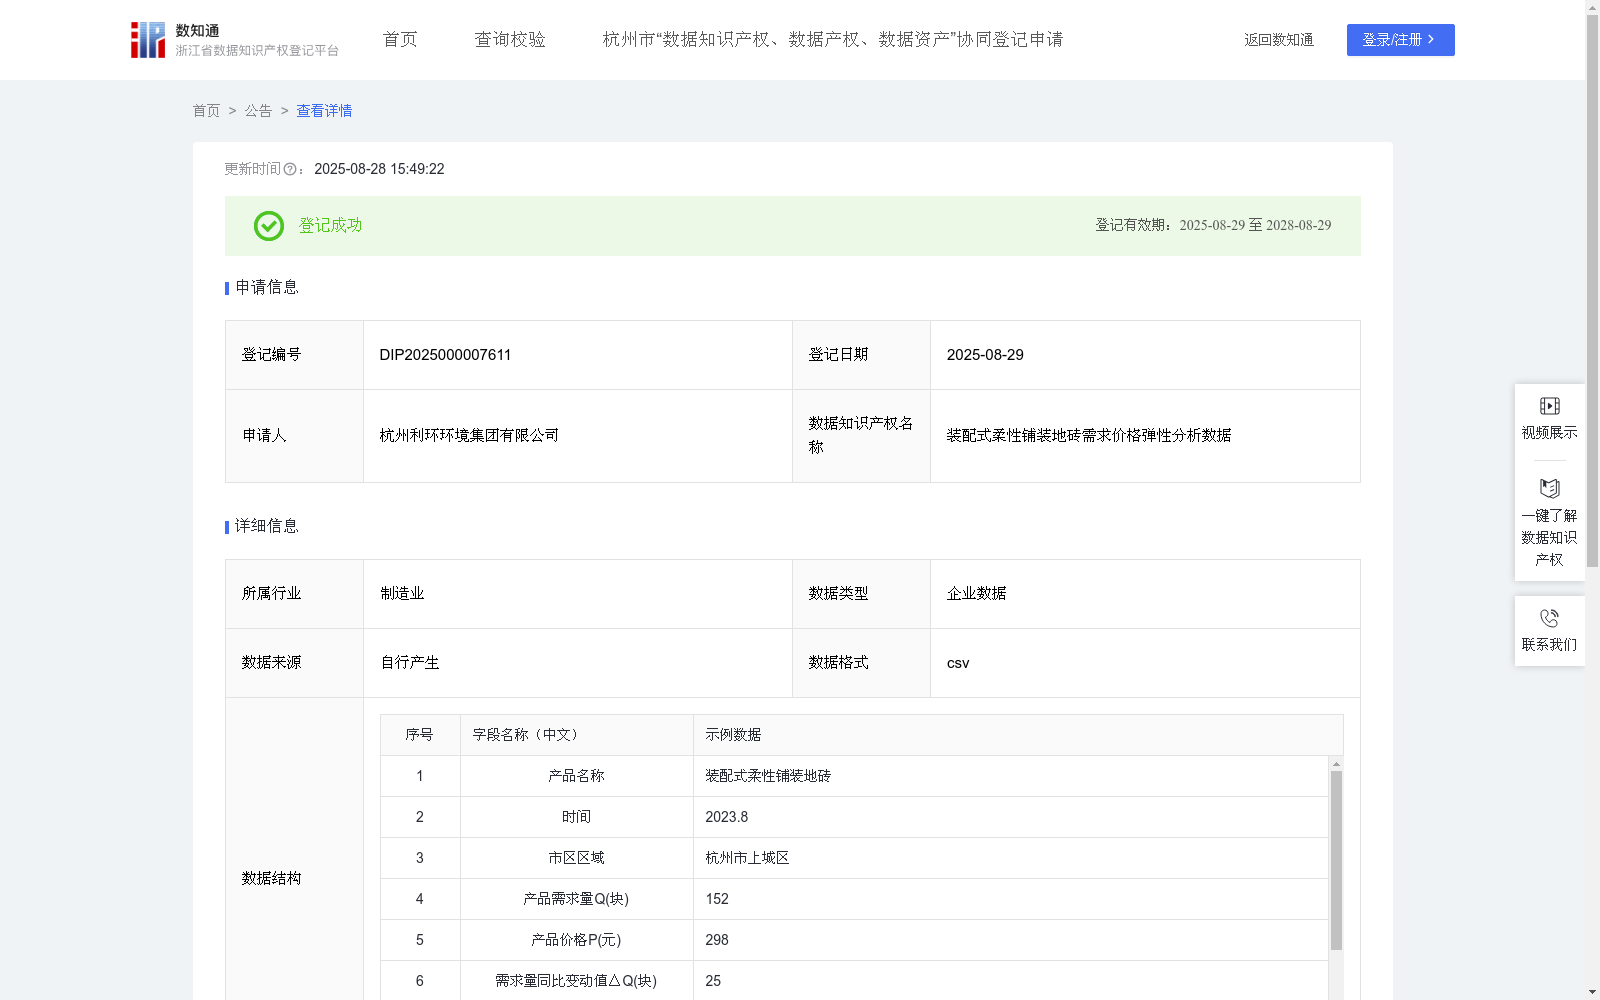Click the update time 2025-08-28 15:49:22
This screenshot has width=1600, height=1000.
[x=379, y=169]
